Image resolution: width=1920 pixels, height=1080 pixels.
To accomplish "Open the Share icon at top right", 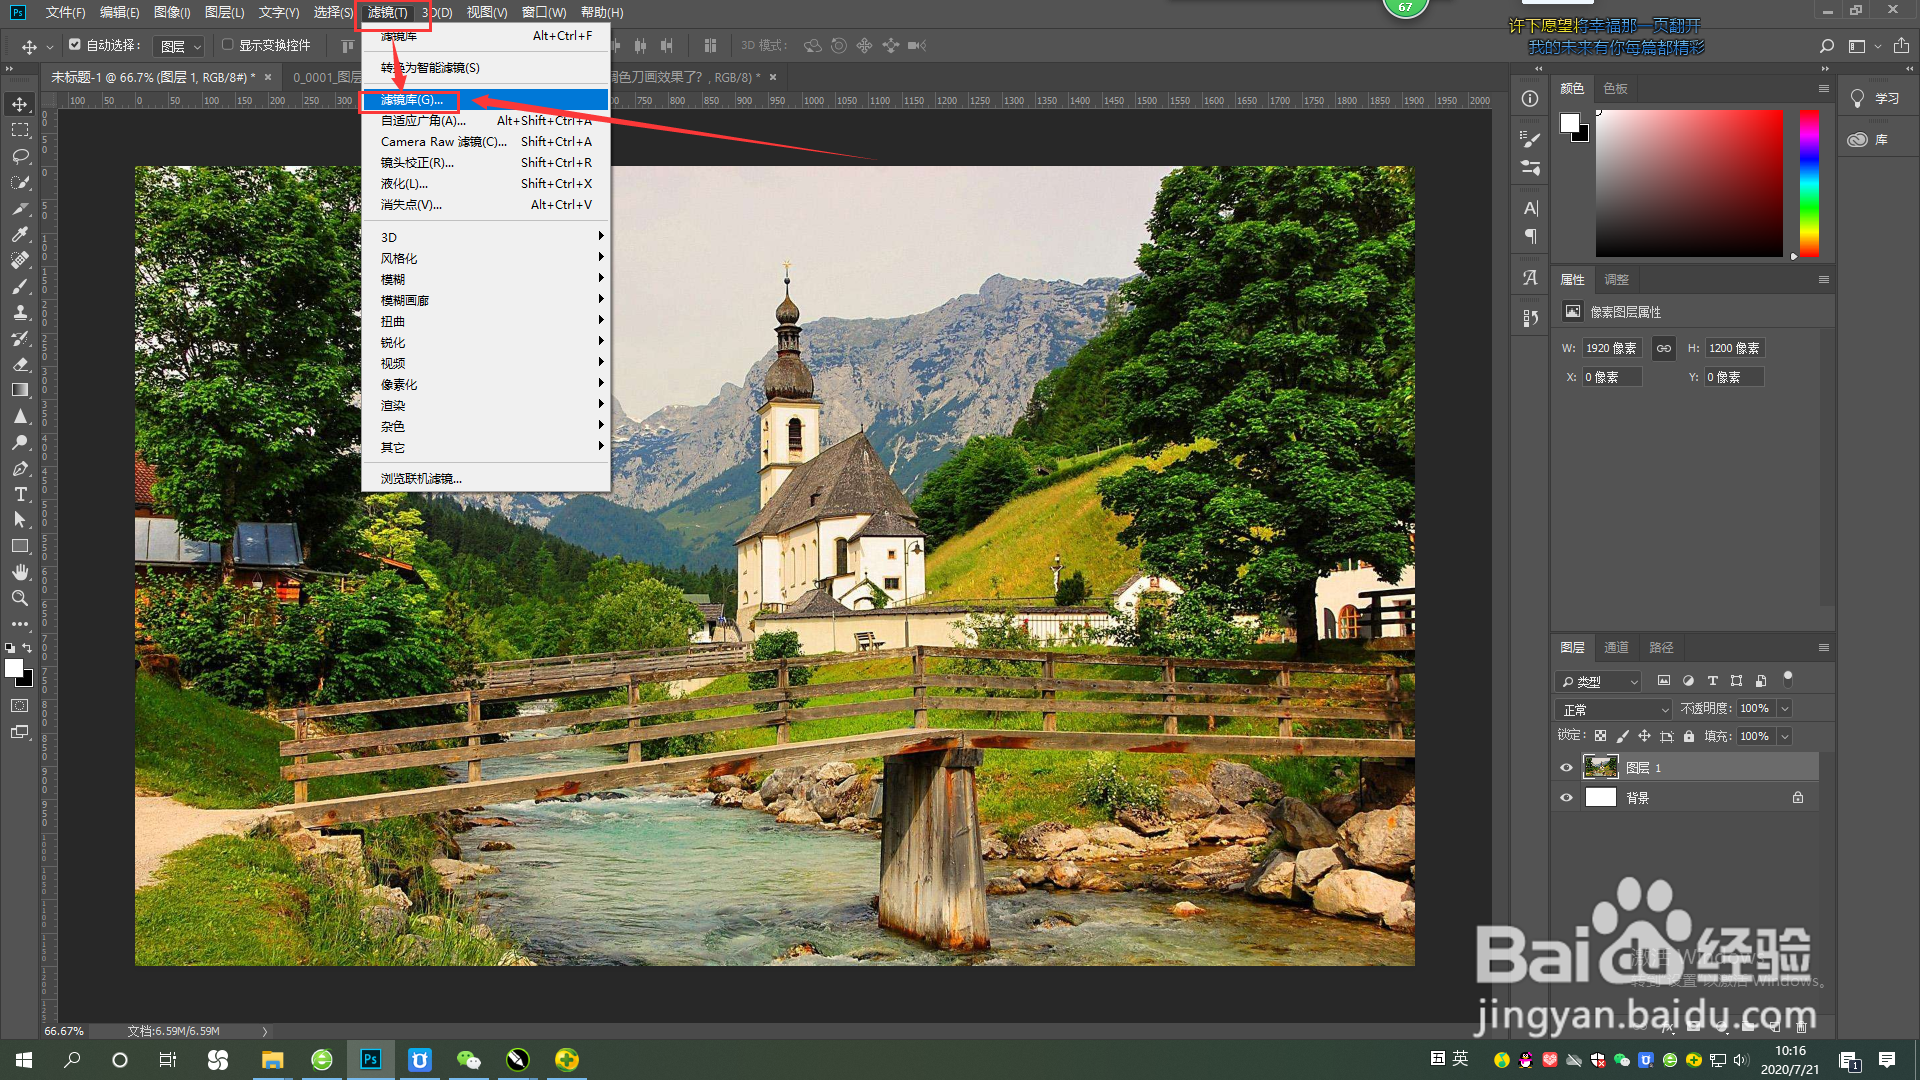I will (1901, 46).
